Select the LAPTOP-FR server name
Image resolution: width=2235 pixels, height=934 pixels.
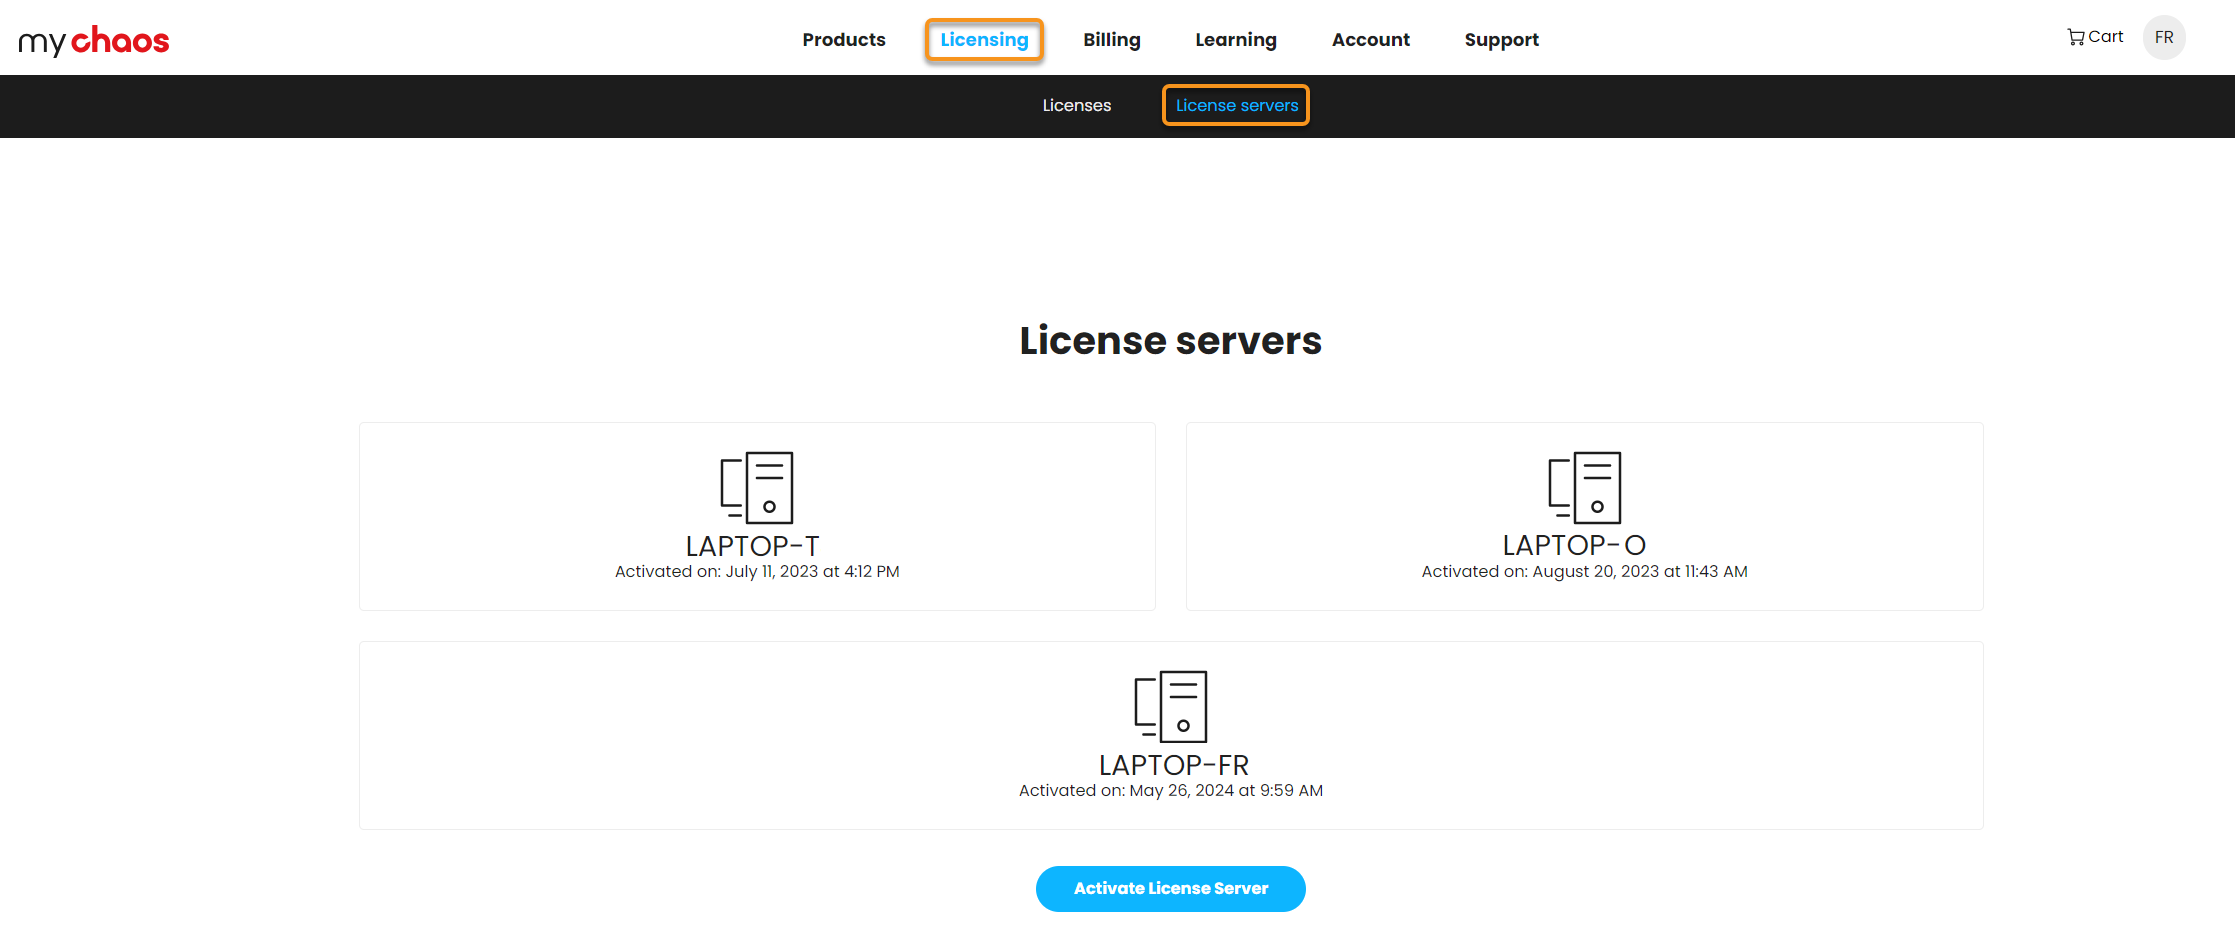[1173, 765]
